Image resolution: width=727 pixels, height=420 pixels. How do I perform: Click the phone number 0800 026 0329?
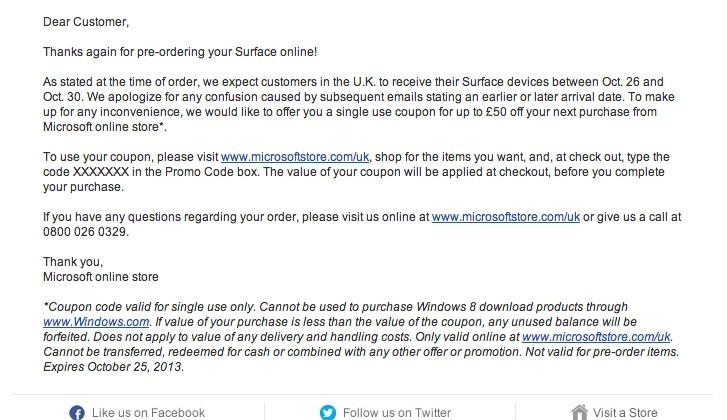85,232
